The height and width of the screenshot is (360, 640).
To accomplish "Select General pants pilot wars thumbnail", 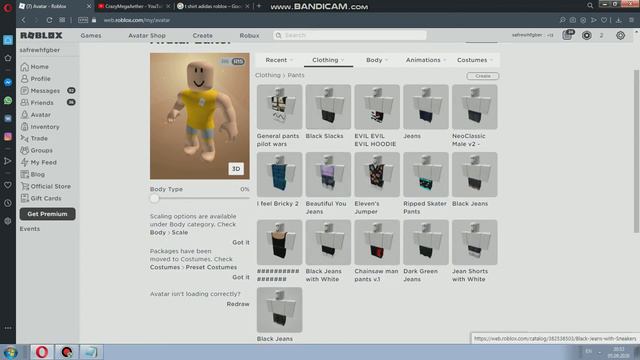I will point(280,107).
